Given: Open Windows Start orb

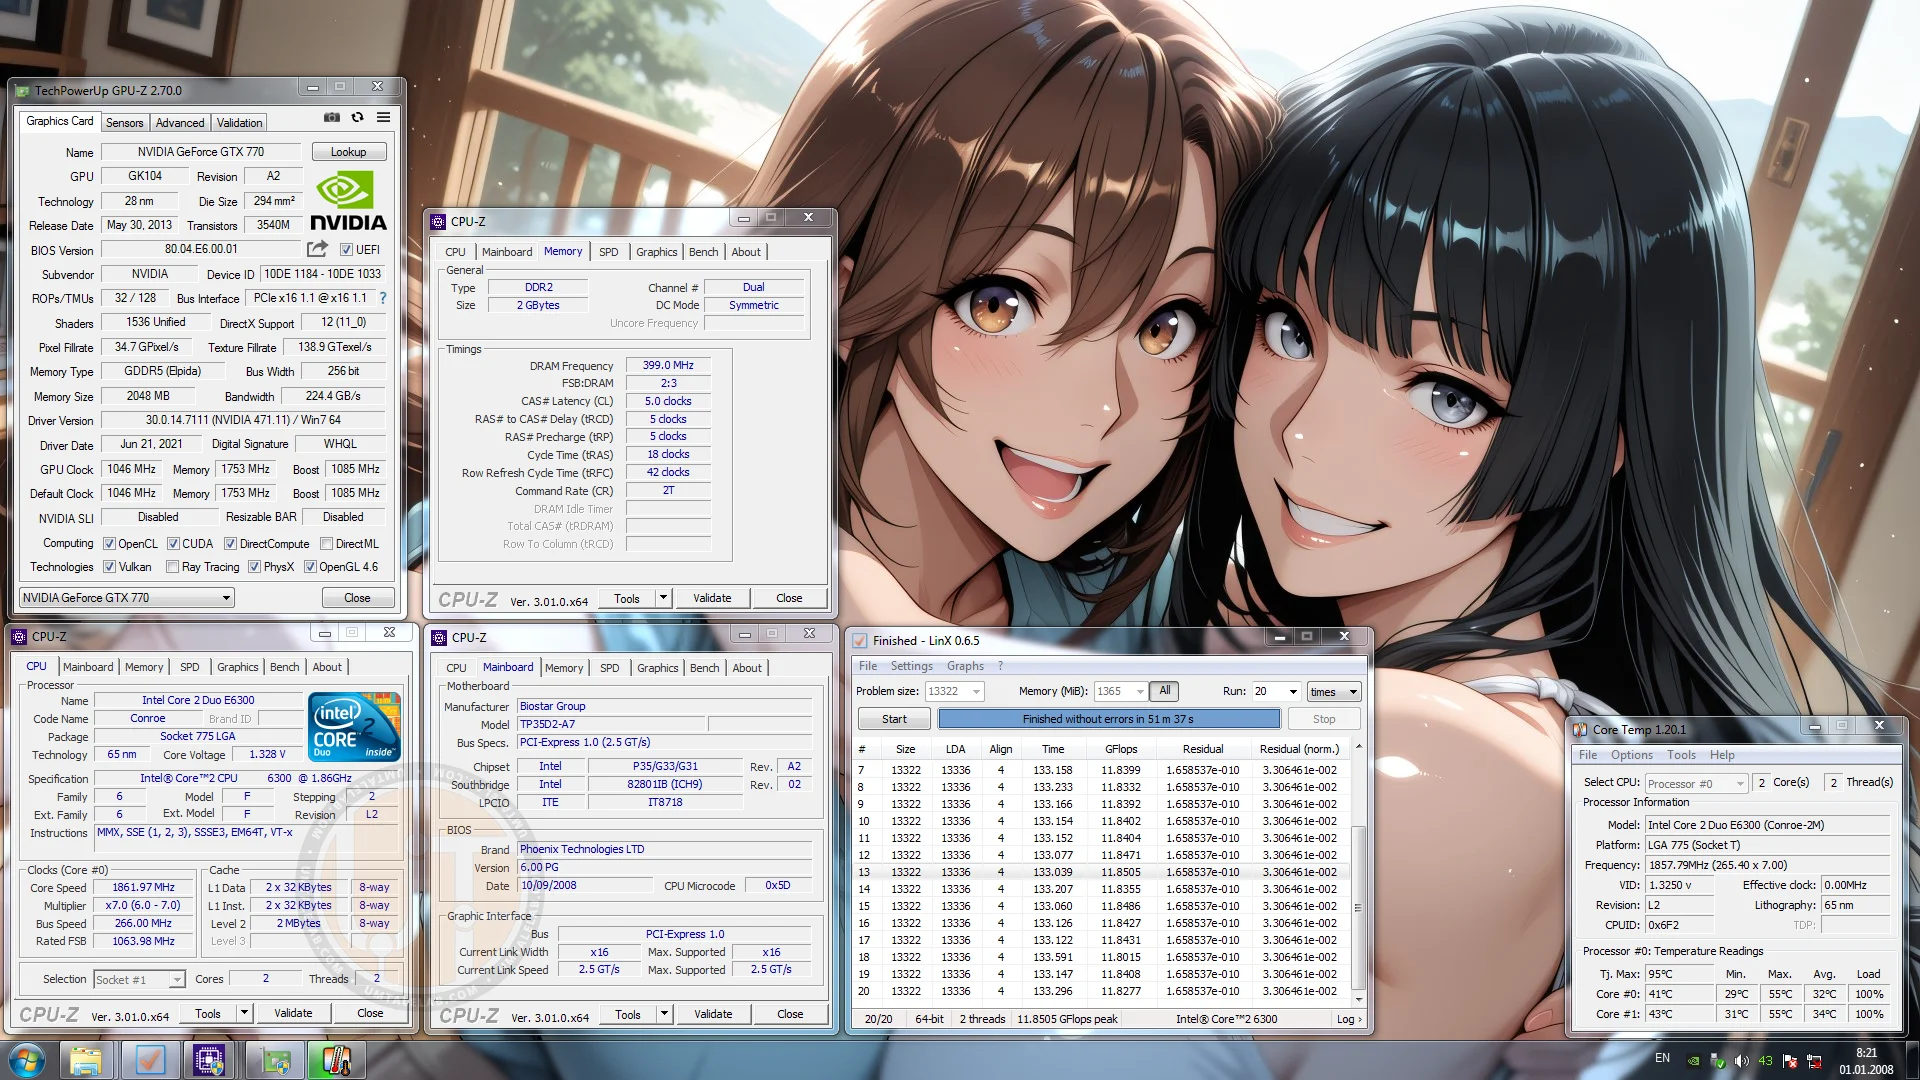Looking at the screenshot, I should click(x=26, y=1060).
